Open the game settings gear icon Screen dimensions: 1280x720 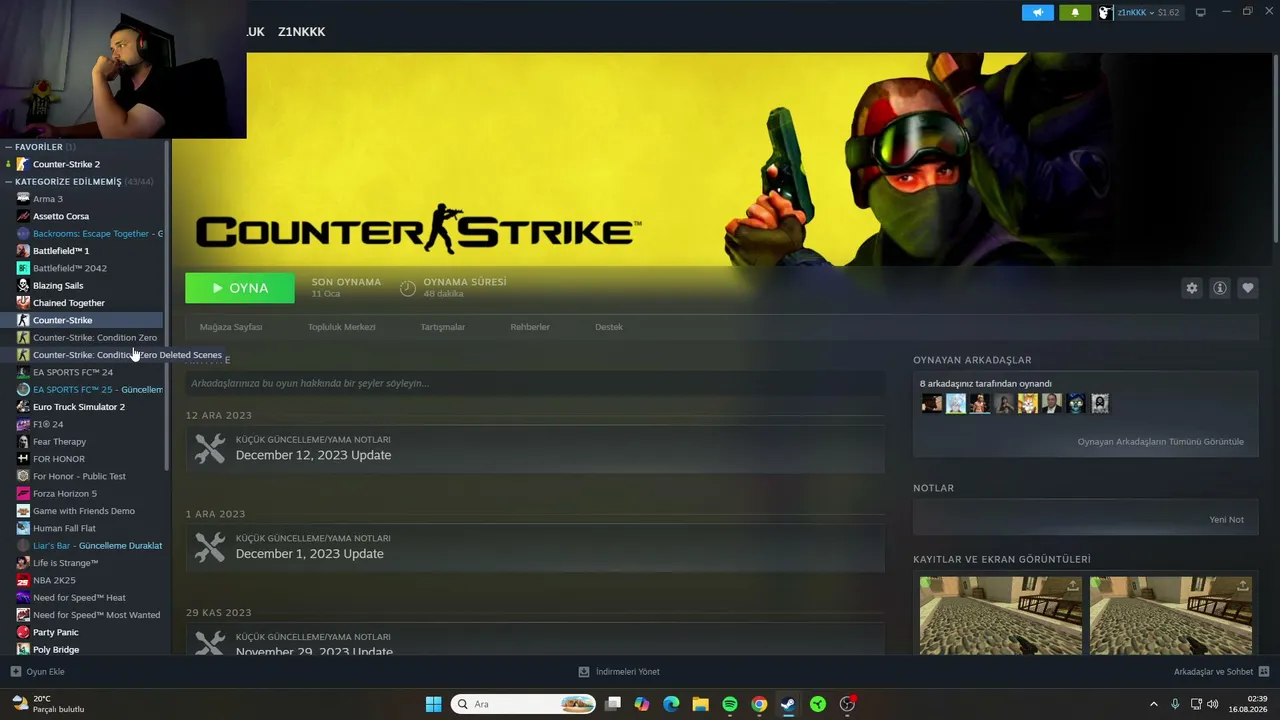1192,288
